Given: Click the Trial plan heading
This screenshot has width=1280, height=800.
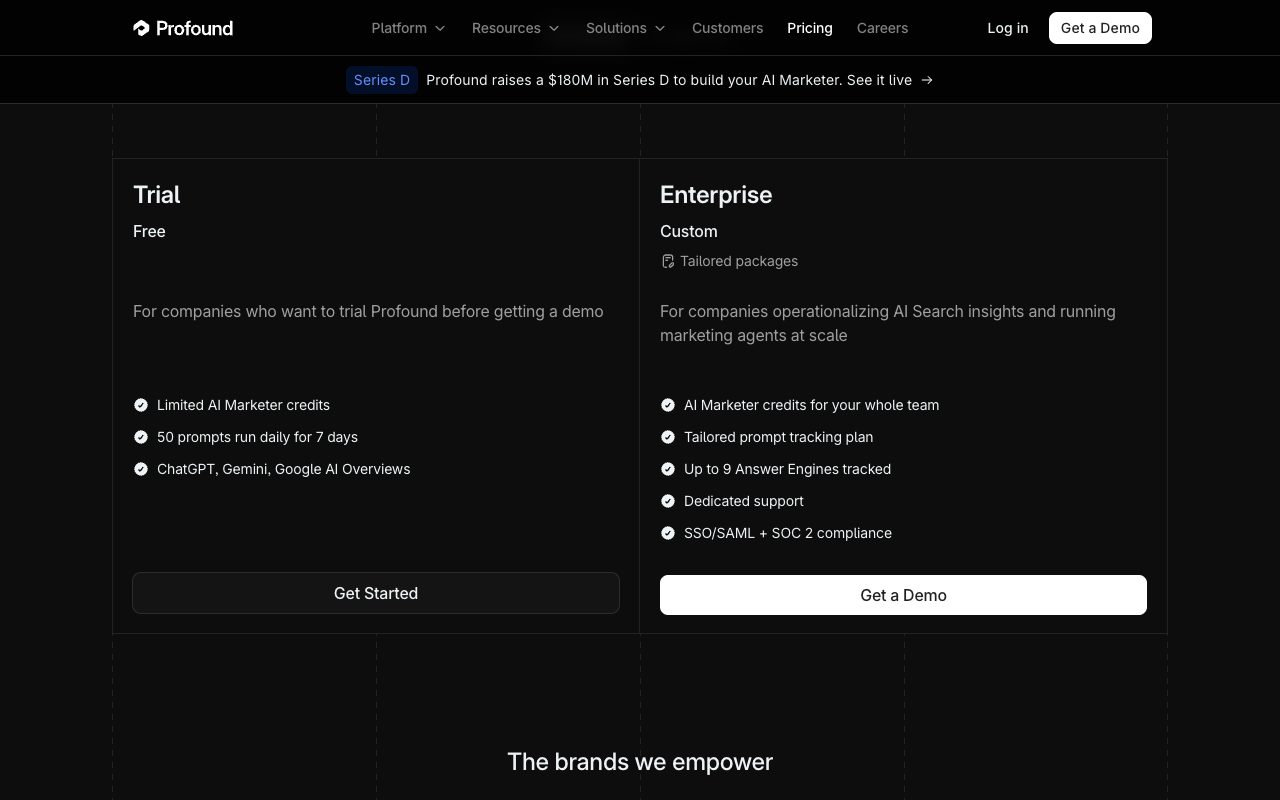Looking at the screenshot, I should coord(157,195).
